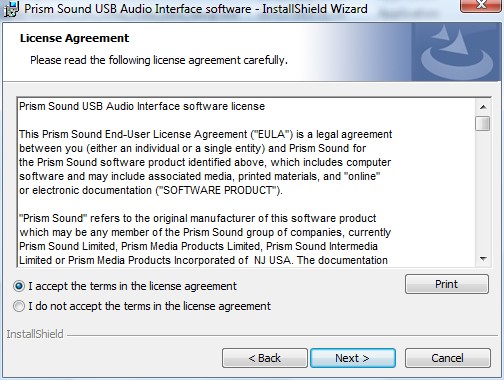
Task: Go to the previous step with Back
Action: (x=265, y=358)
